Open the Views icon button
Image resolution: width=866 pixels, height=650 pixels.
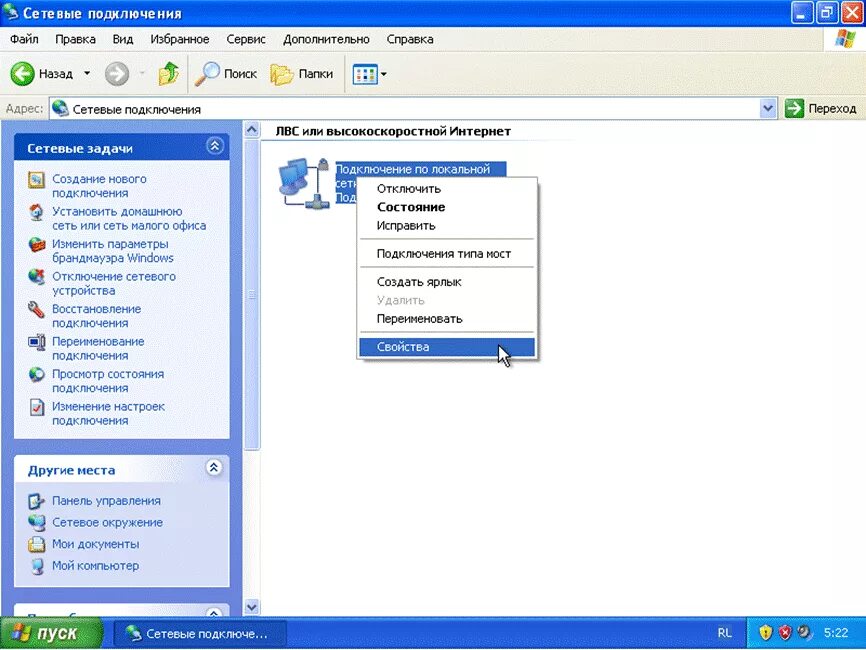coord(365,74)
